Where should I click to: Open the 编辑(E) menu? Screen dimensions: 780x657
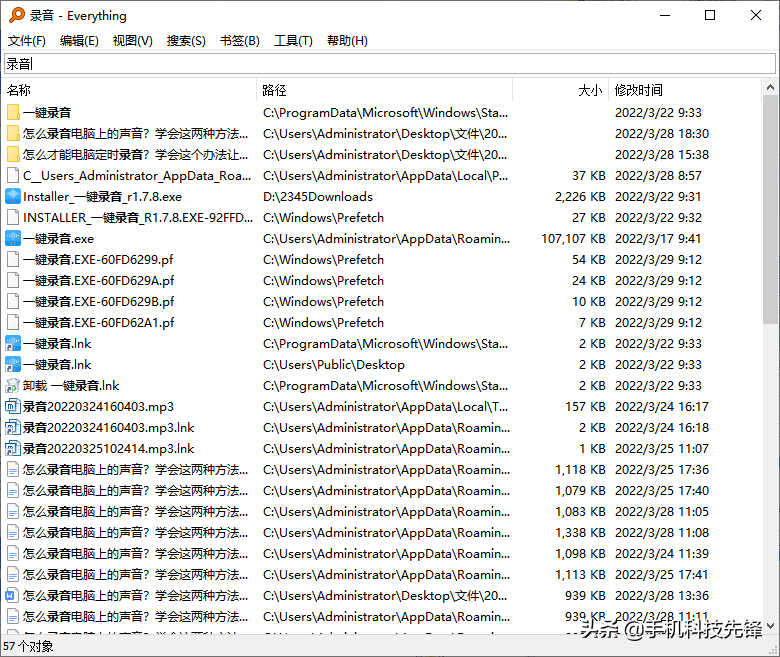coord(79,41)
